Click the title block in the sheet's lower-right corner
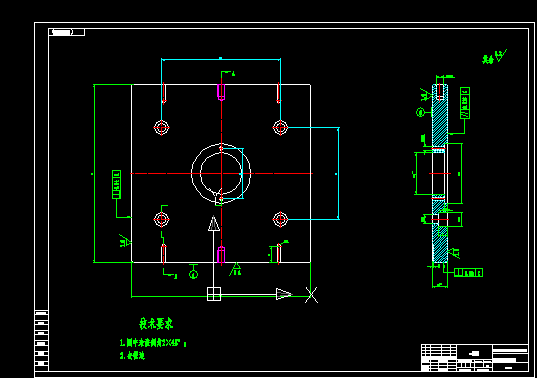Image resolution: width=537 pixels, height=378 pixels. tap(475, 358)
